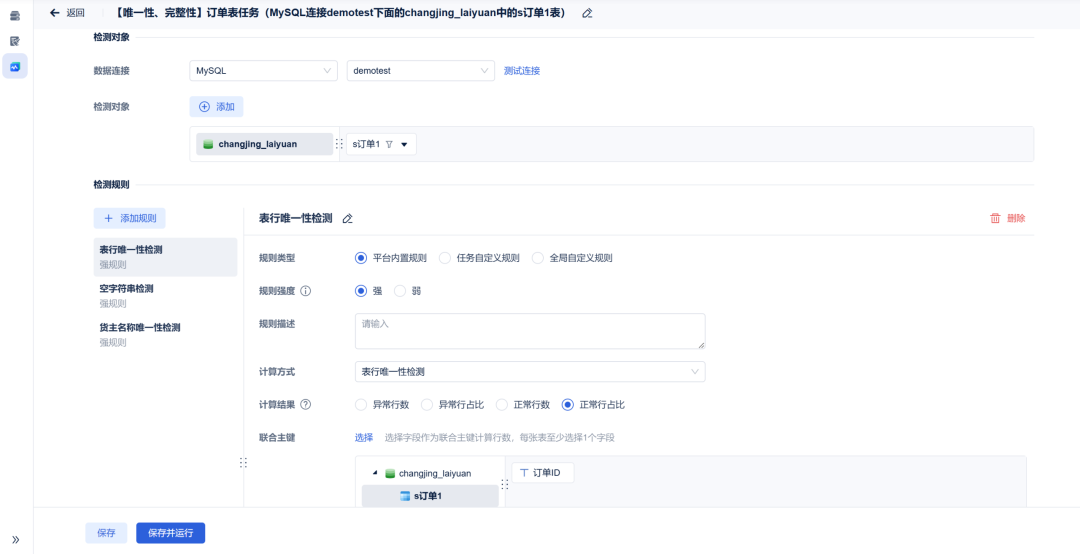This screenshot has height=554, width=1080.
Task: Choose 正常行数 as result
Action: coord(523,404)
